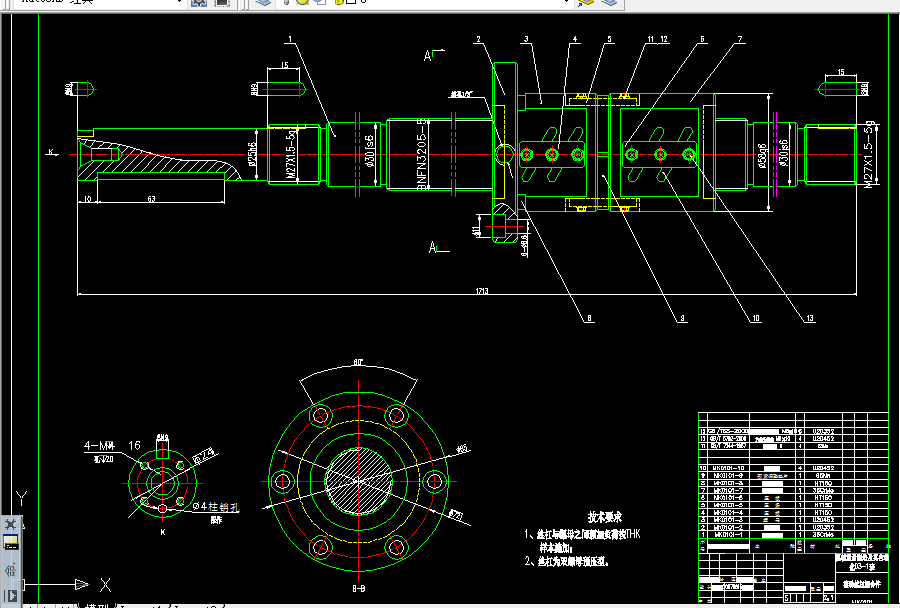This screenshot has width=900, height=608.
Task: Click the upper section mark A
Action: tap(428, 56)
